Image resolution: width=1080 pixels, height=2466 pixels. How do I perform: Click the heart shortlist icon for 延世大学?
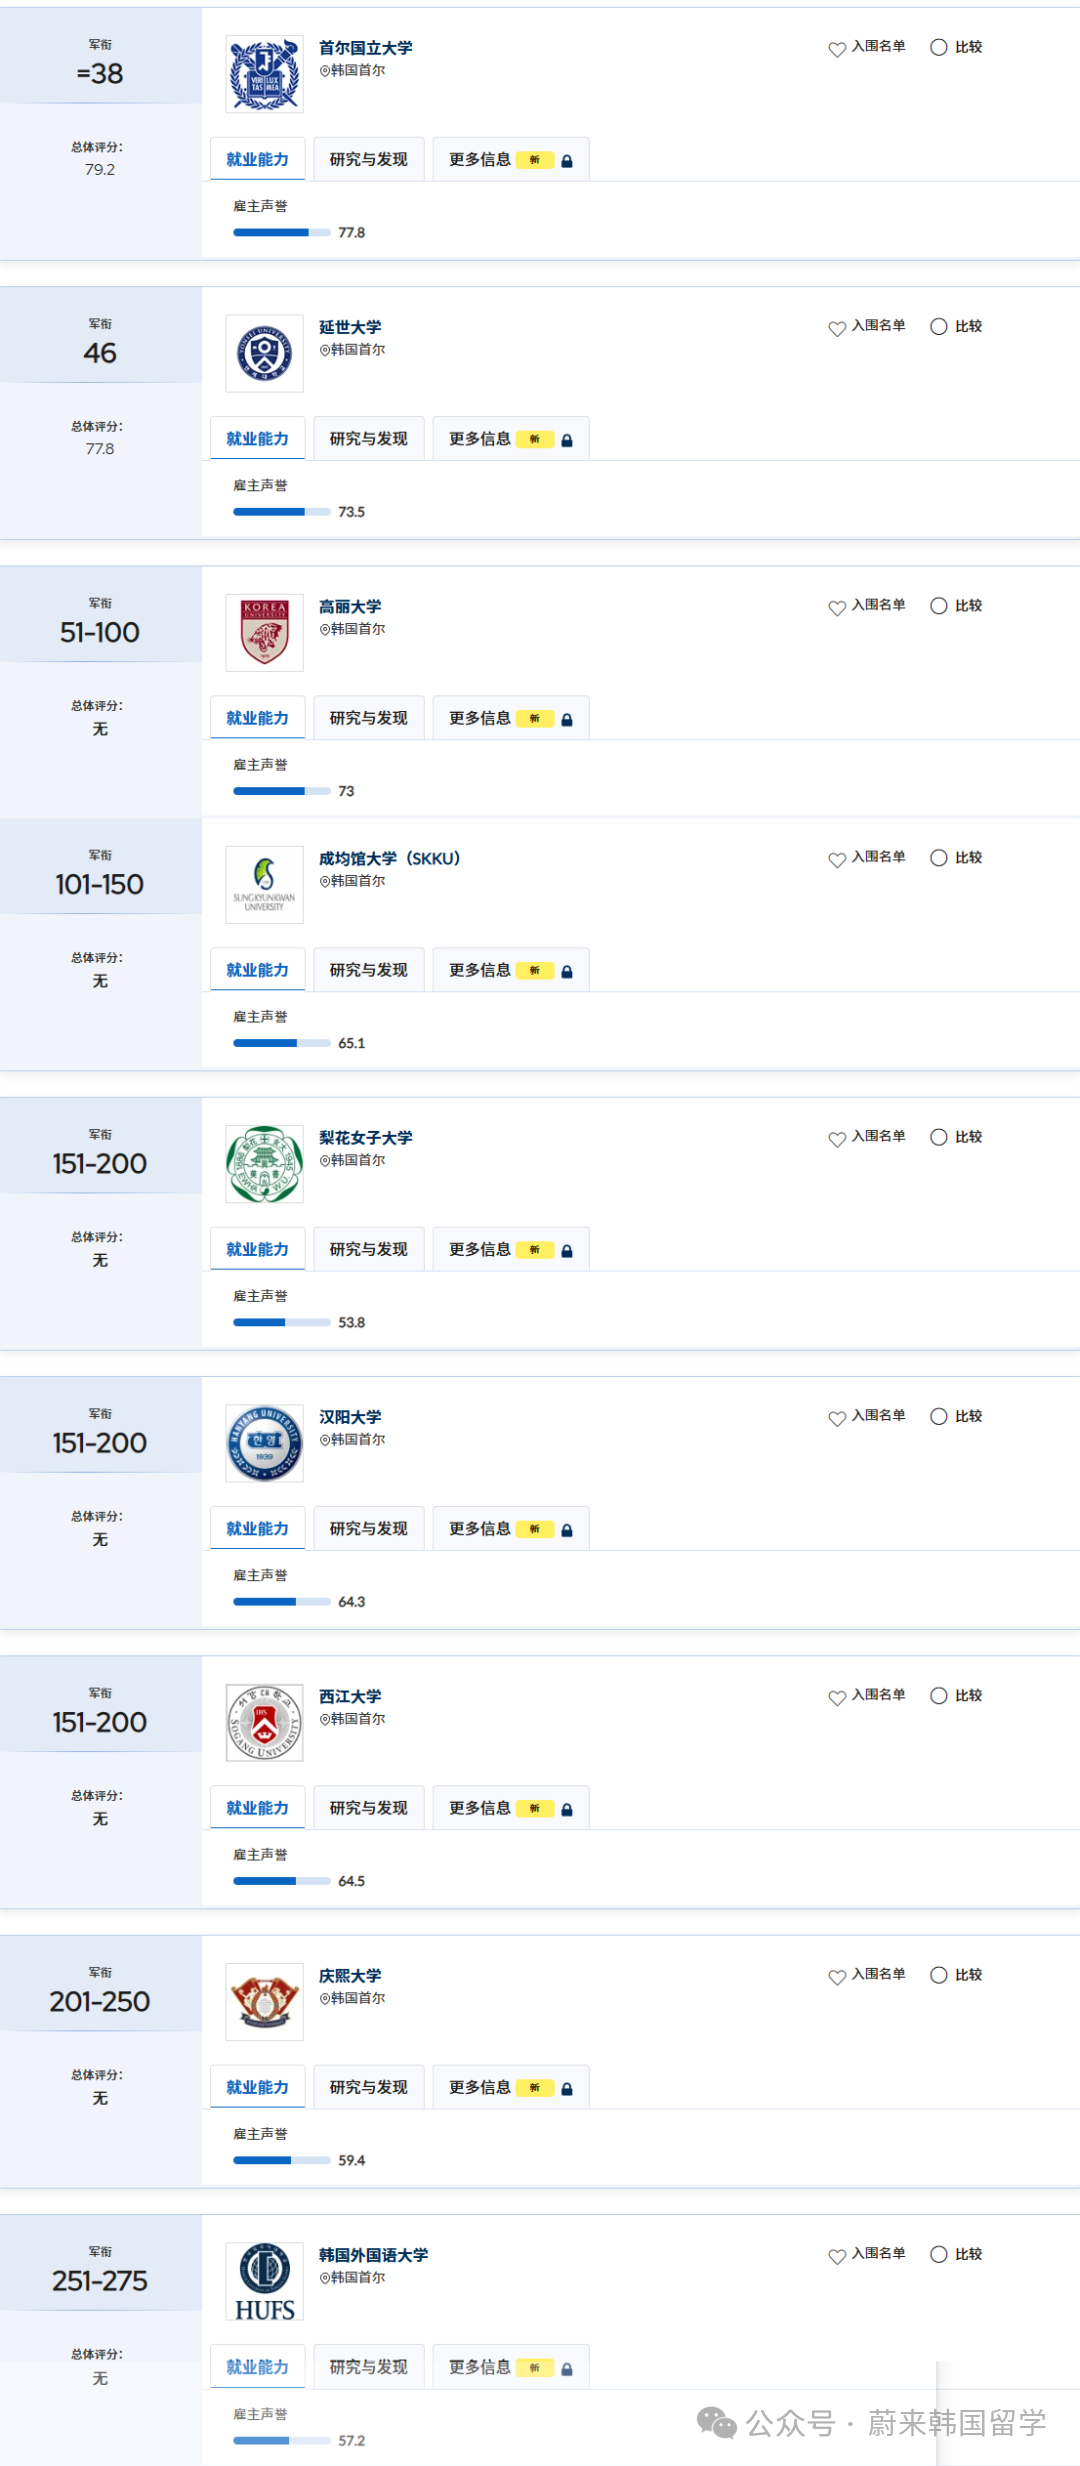pos(837,328)
